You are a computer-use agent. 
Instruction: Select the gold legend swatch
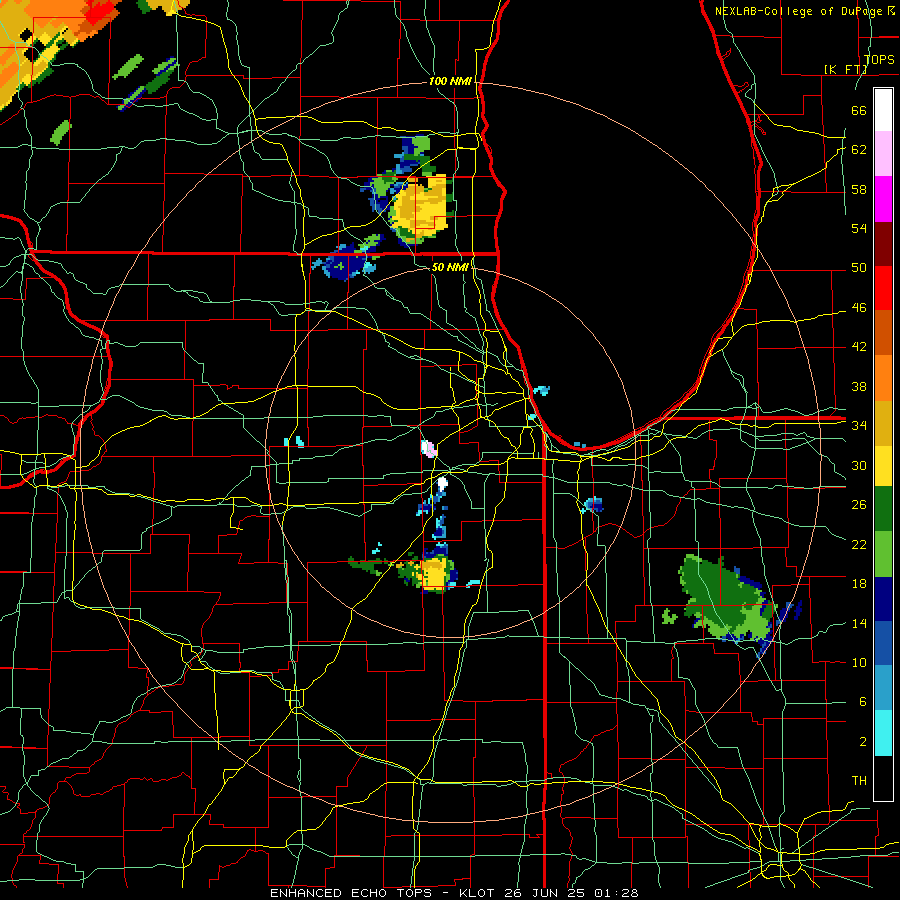(883, 423)
